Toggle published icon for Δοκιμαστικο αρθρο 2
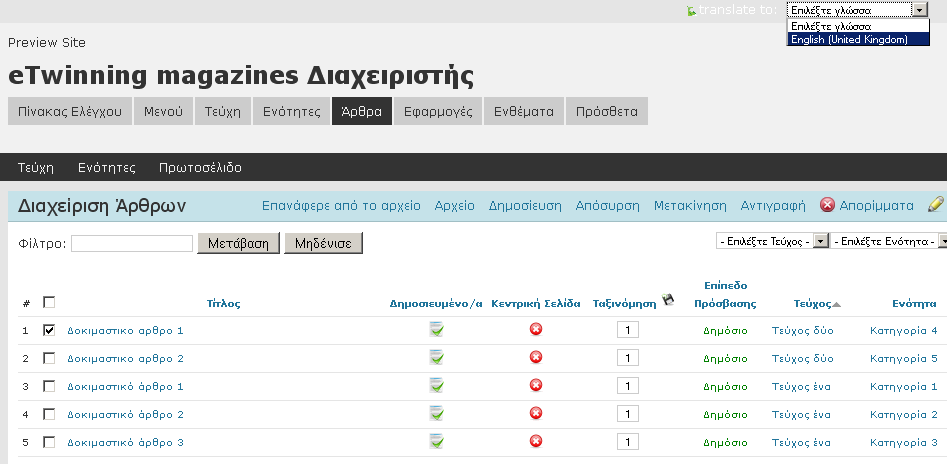 [437, 358]
